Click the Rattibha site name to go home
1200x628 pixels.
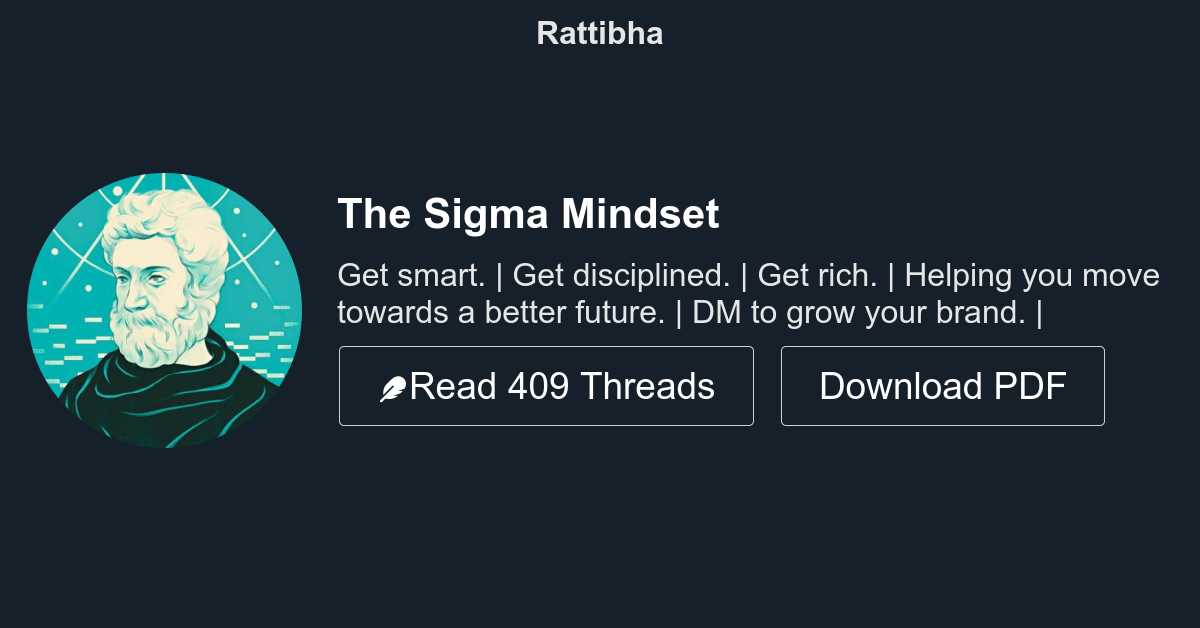pos(599,33)
